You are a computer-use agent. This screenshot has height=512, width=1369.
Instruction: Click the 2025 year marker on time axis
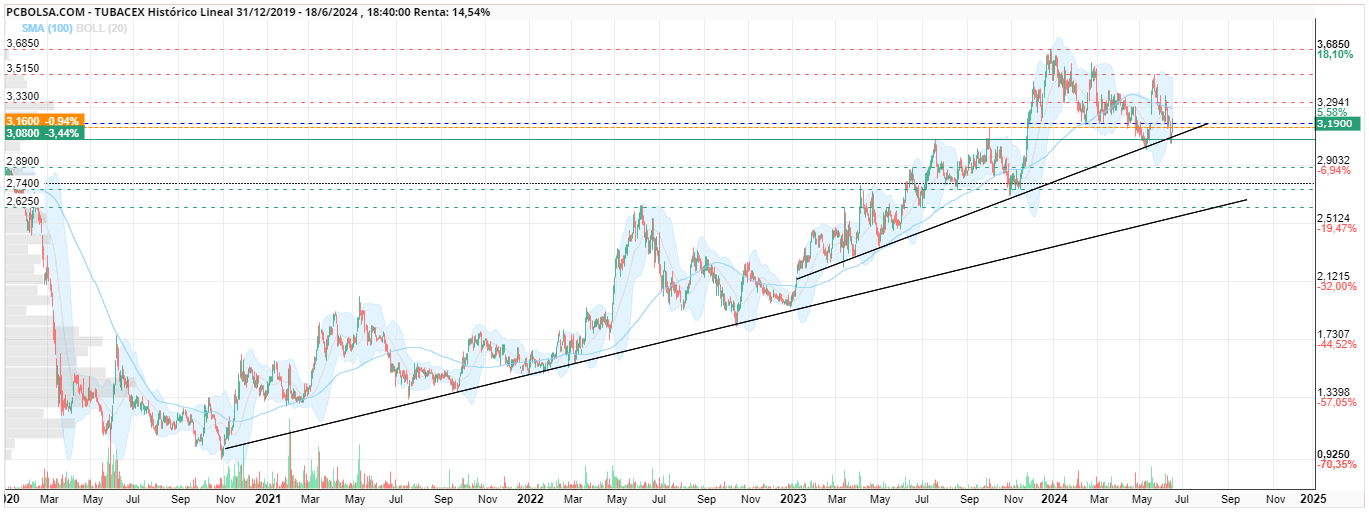point(1313,497)
